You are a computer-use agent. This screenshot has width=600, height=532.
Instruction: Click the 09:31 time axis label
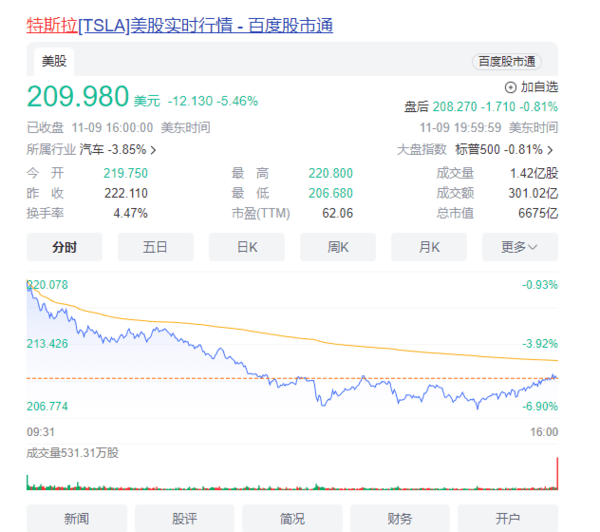(41, 432)
